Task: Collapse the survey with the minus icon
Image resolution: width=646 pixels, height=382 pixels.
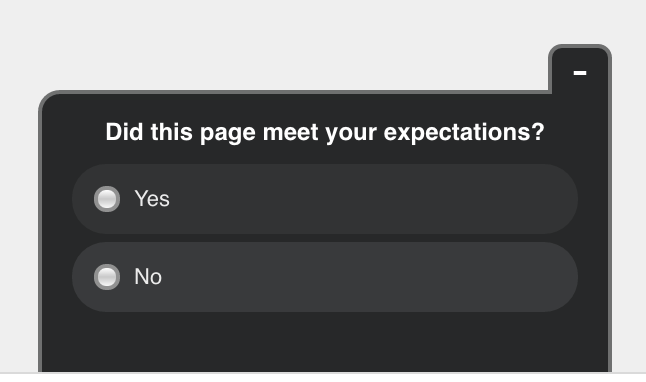Action: tap(580, 73)
